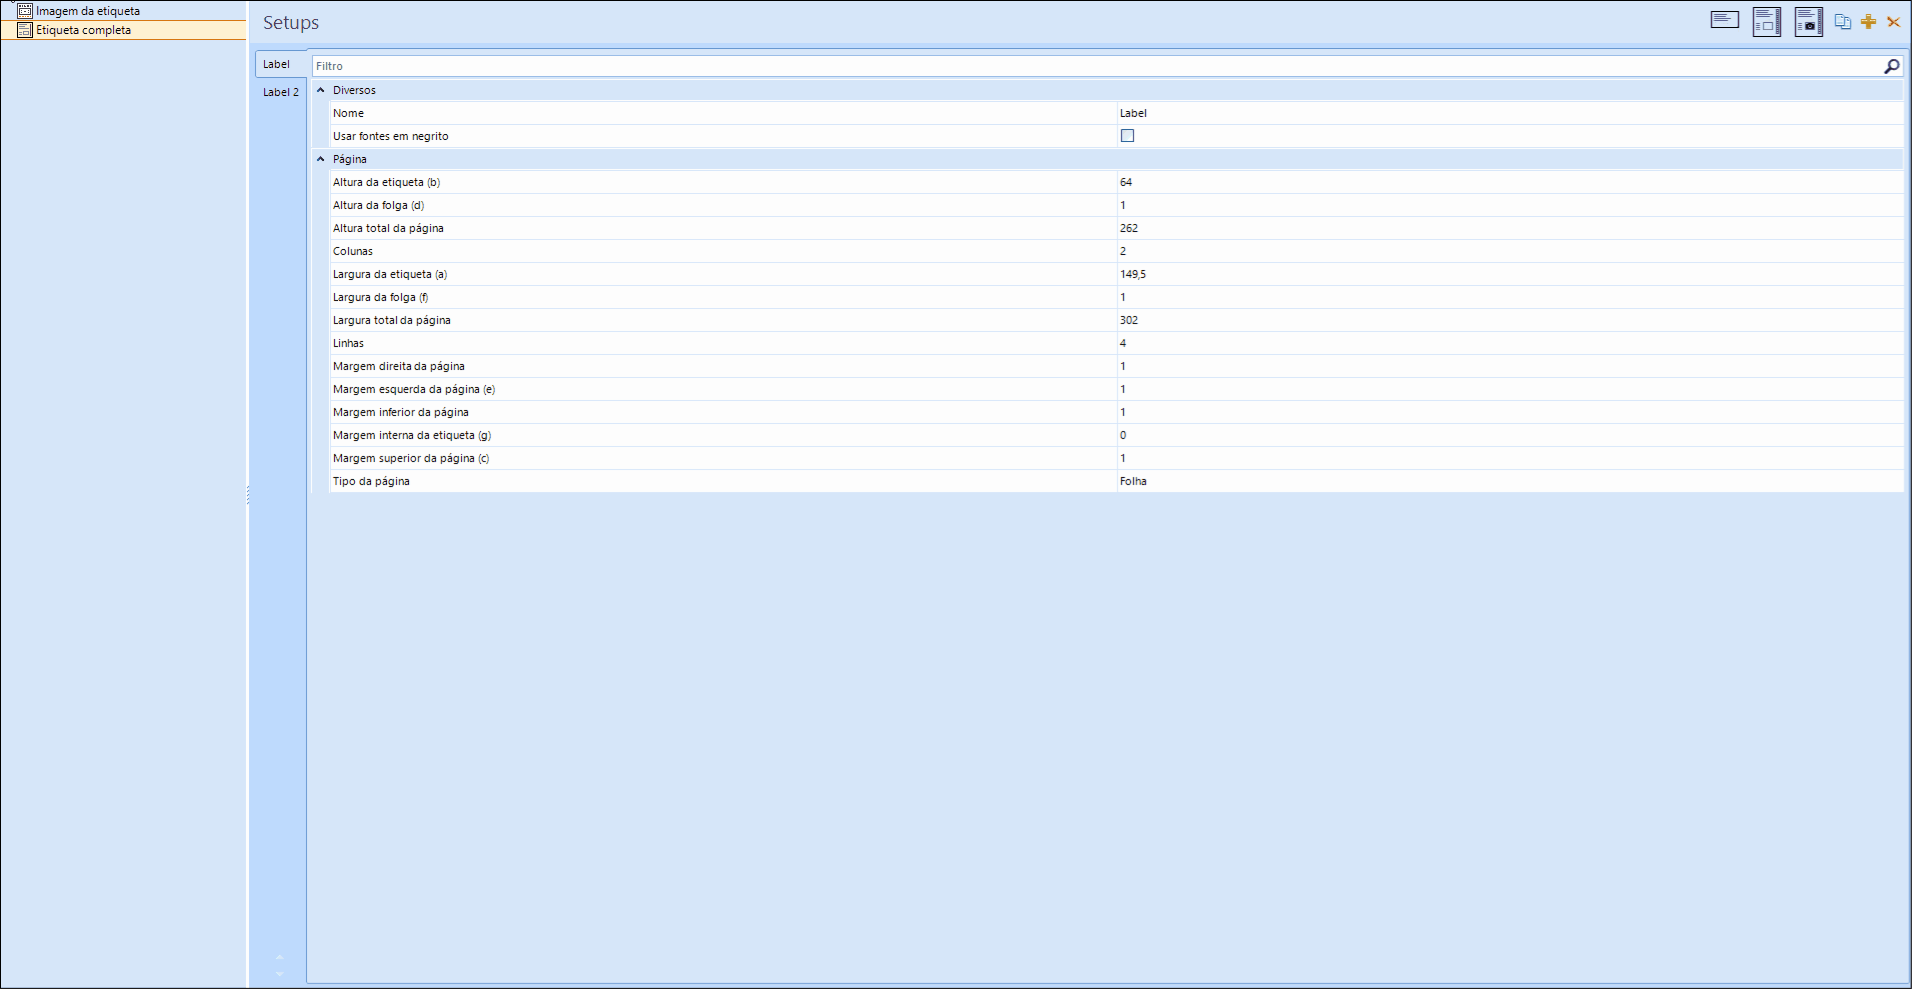Click the label layout with camera icon
Screen dimensions: 1912x989
pos(1809,21)
